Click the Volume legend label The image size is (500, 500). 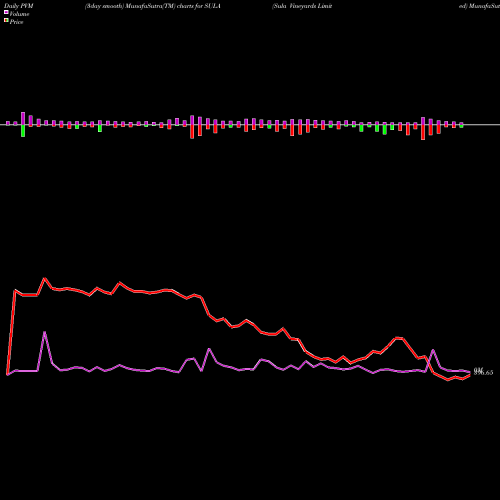click(19, 14)
